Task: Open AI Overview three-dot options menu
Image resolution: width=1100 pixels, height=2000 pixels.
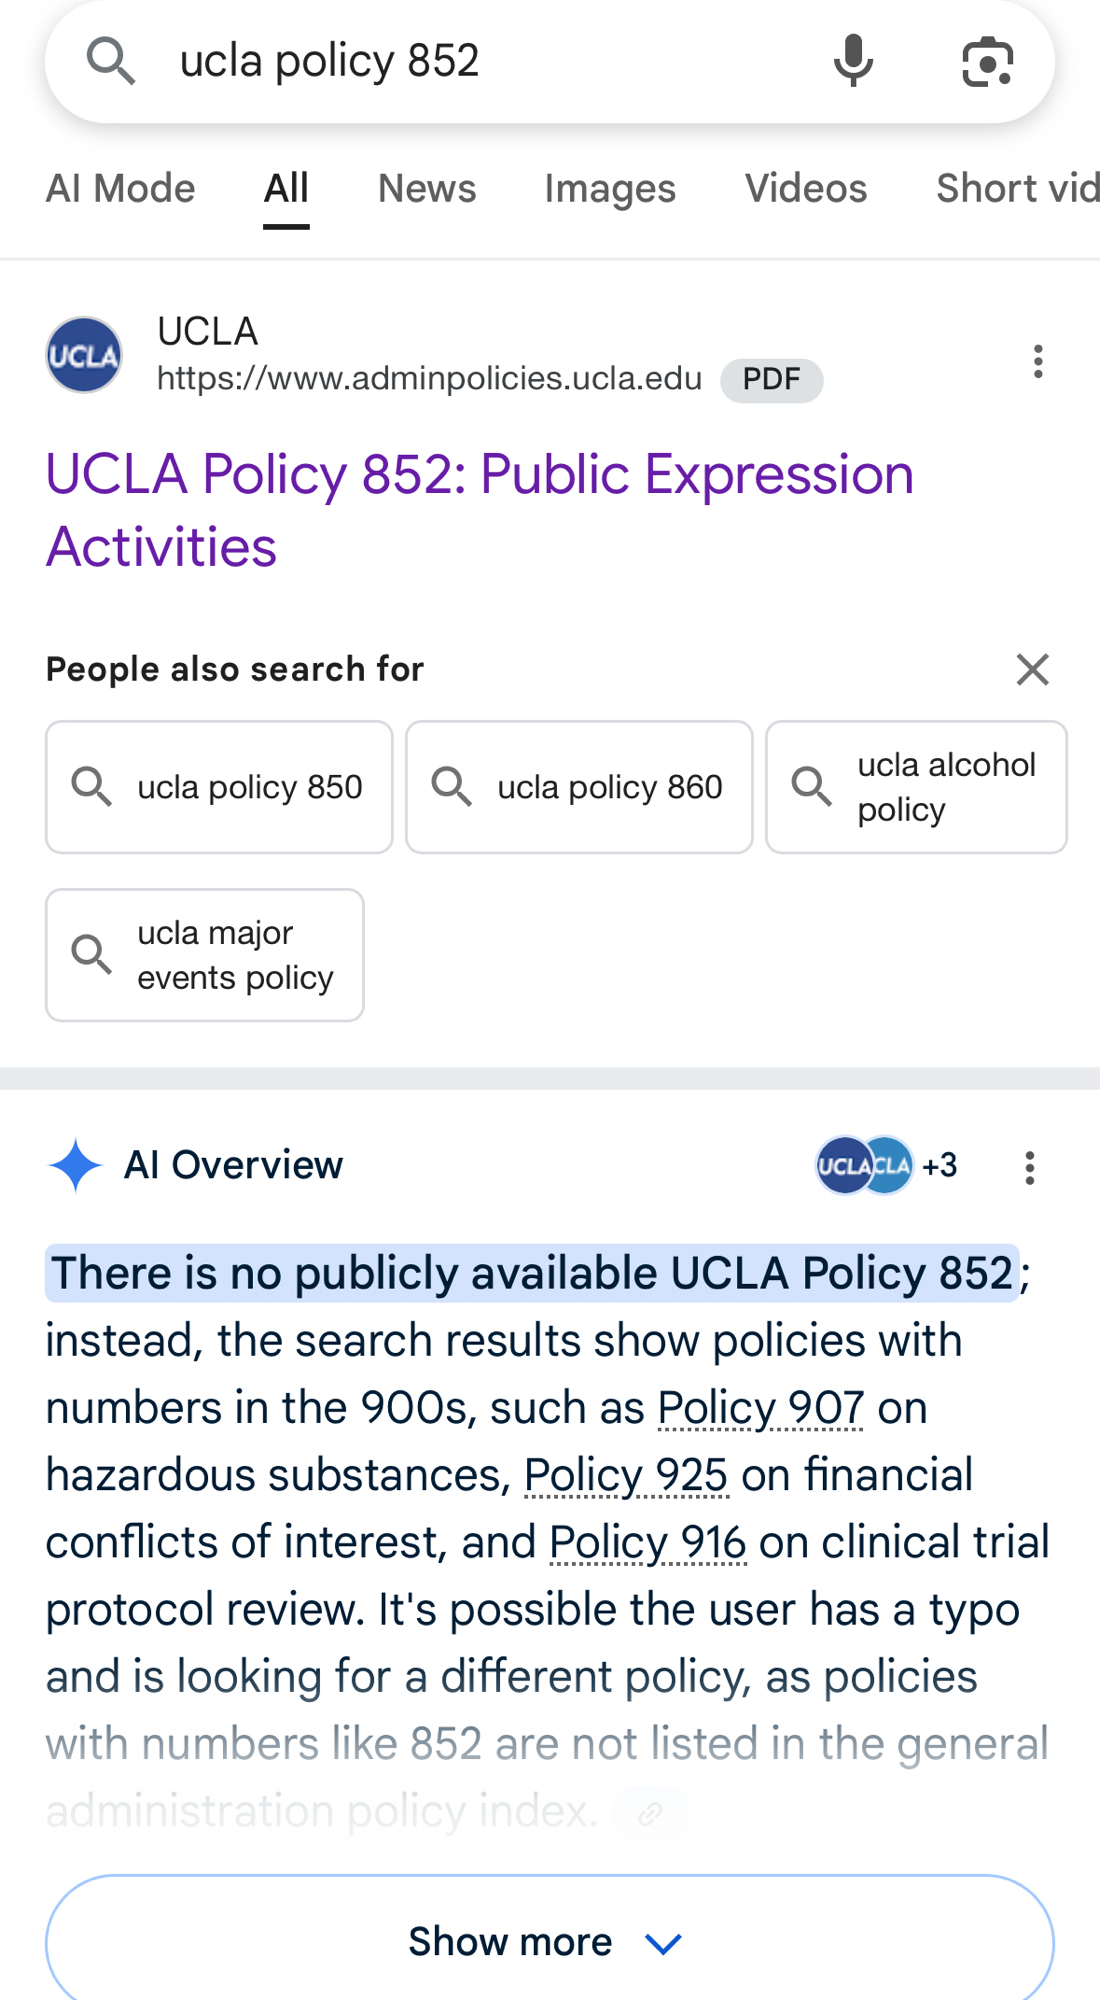Action: click(1029, 1167)
